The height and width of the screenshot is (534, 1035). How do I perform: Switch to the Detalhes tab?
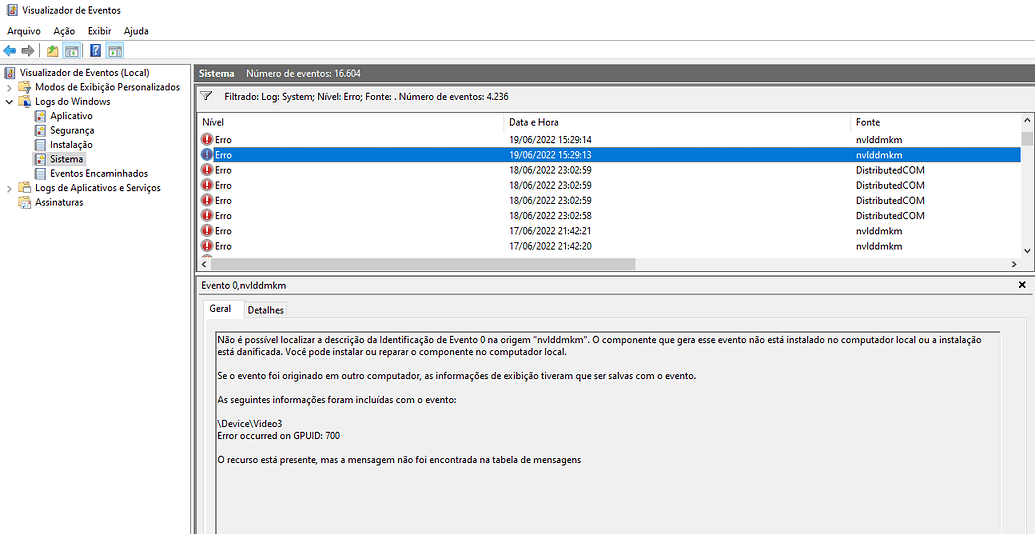(265, 310)
